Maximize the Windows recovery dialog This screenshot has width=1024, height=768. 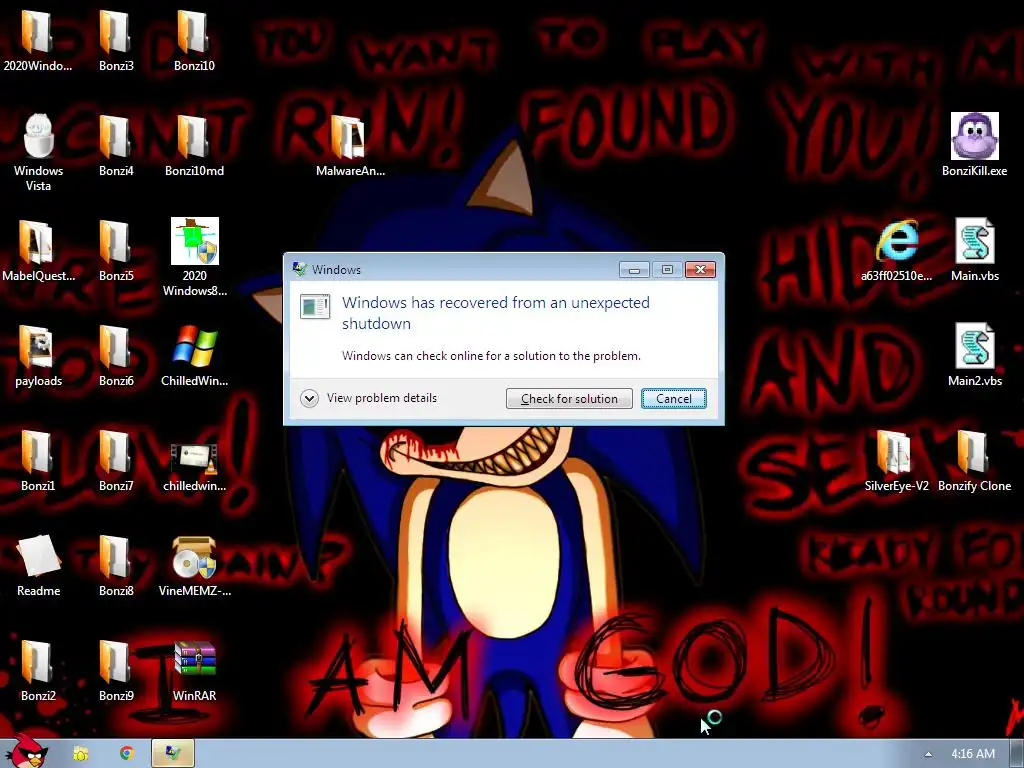pyautogui.click(x=667, y=269)
